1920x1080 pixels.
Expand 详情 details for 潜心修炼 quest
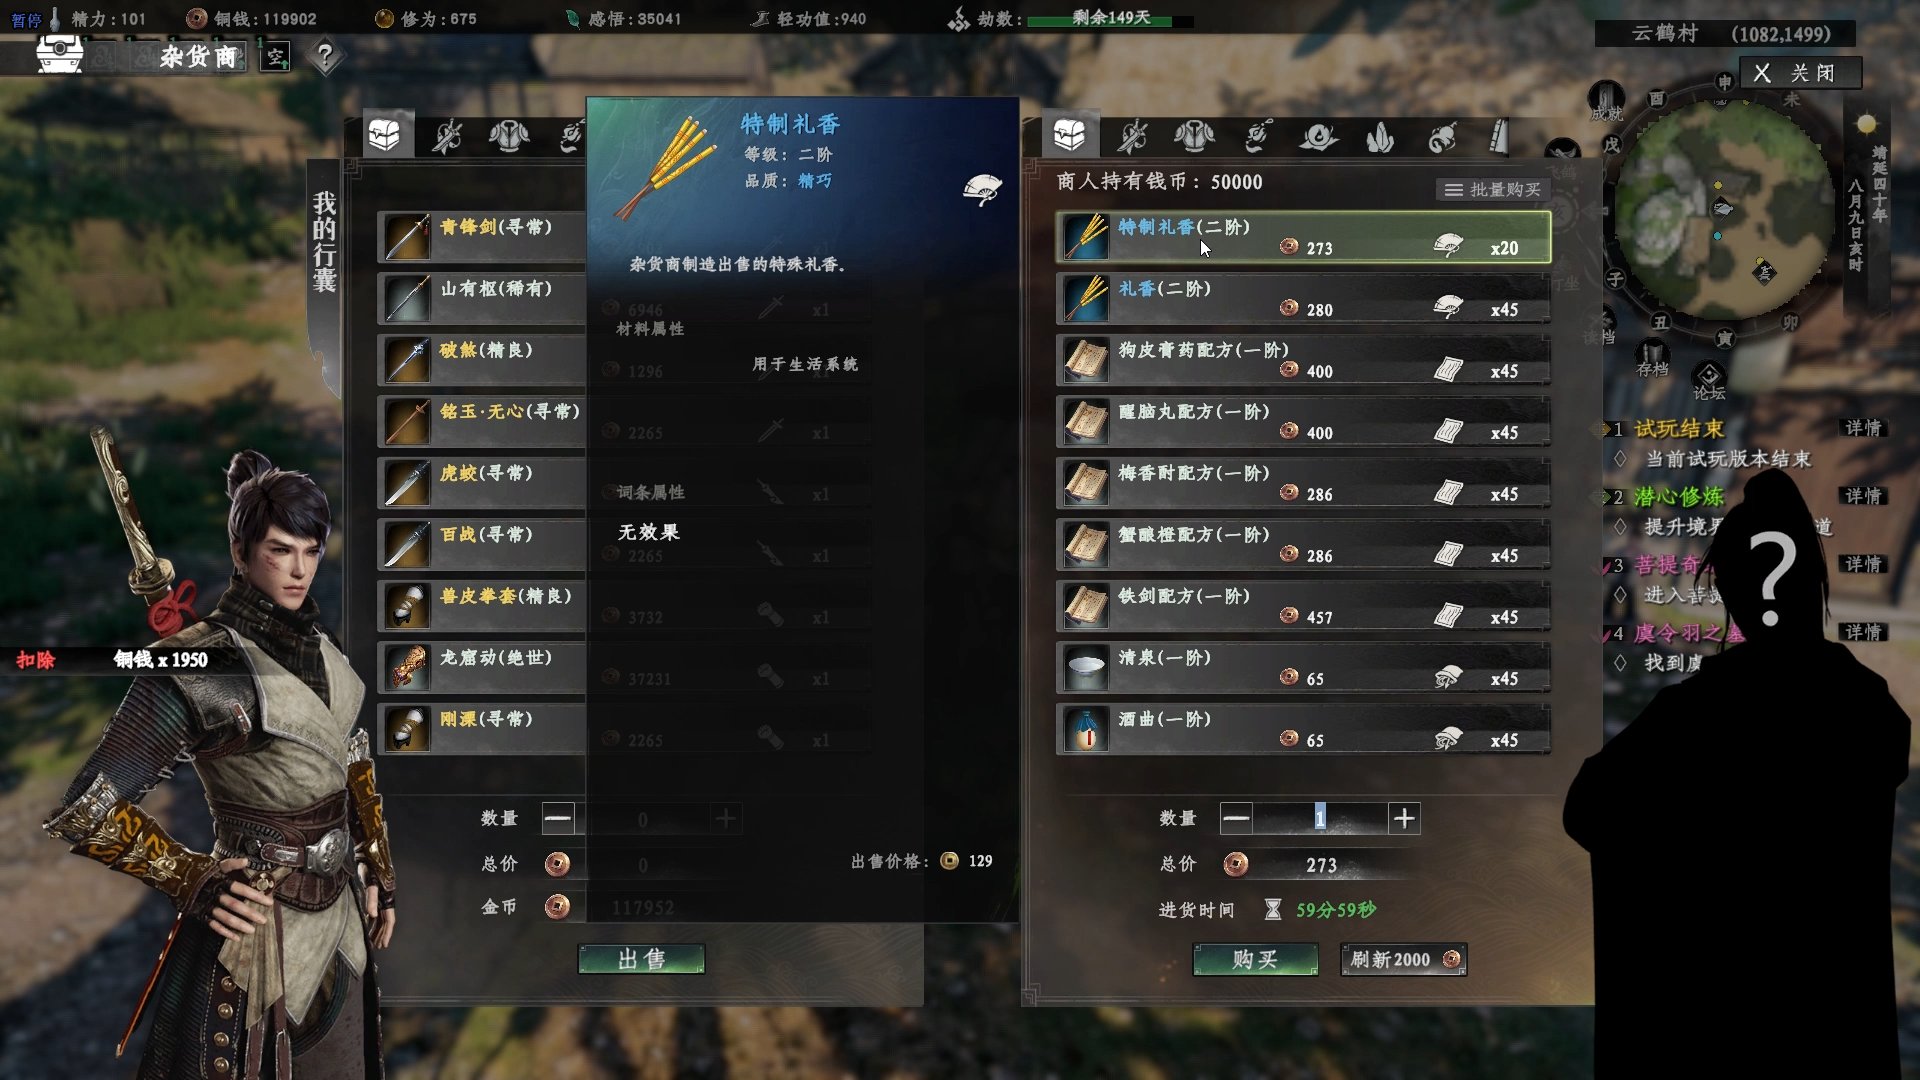point(1863,496)
